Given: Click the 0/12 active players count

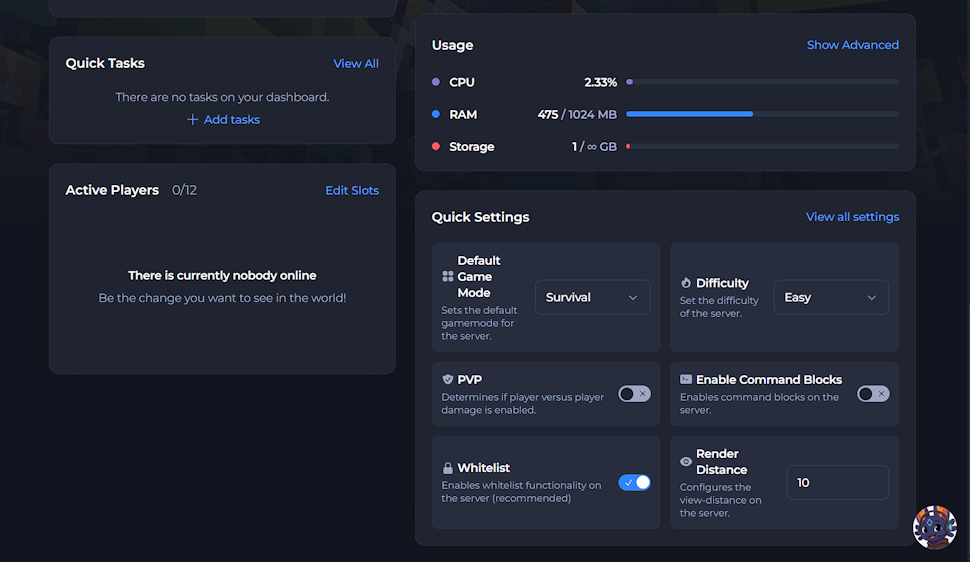Looking at the screenshot, I should pos(184,191).
